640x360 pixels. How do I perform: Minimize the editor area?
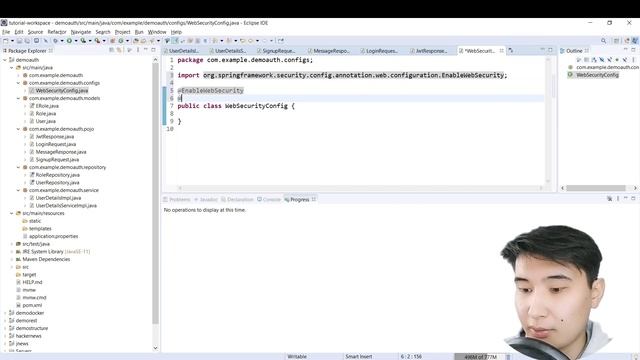coord(542,50)
